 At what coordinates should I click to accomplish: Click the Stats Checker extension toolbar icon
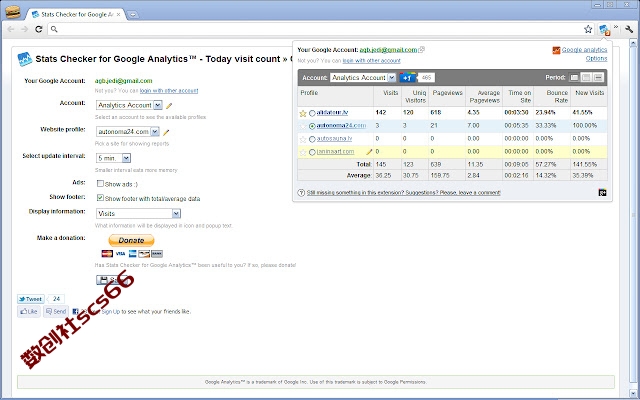[604, 29]
